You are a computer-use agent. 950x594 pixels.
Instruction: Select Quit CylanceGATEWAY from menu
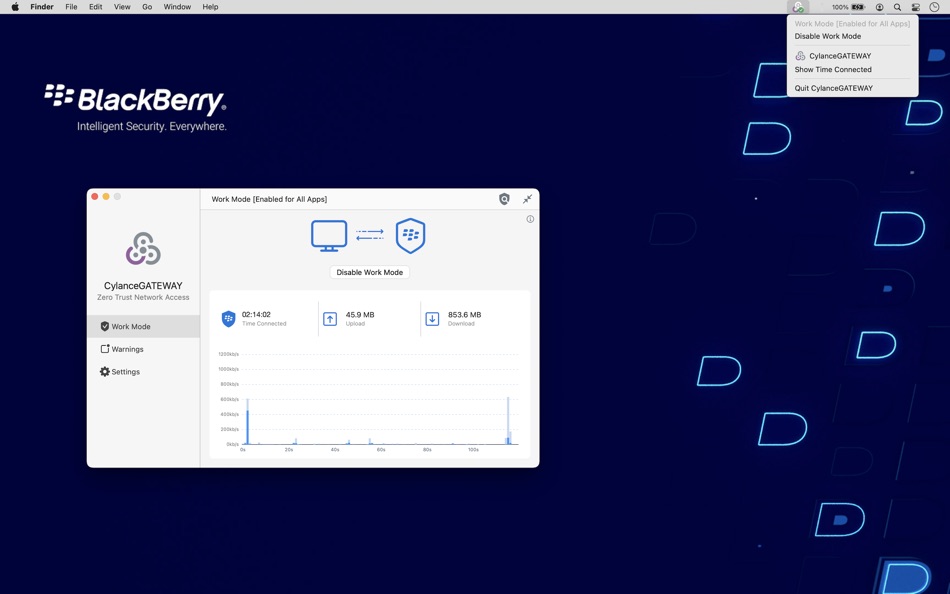tap(834, 88)
